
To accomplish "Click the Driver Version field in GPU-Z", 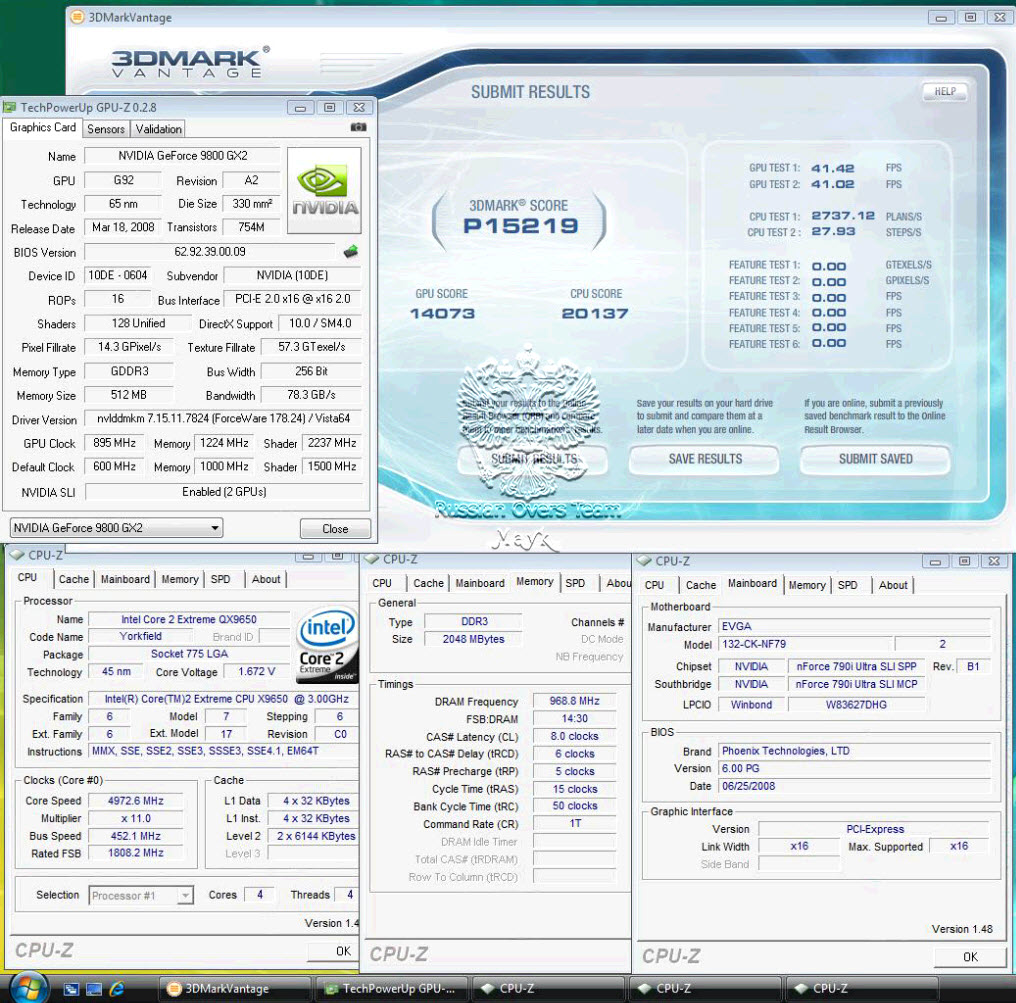I will (224, 419).
